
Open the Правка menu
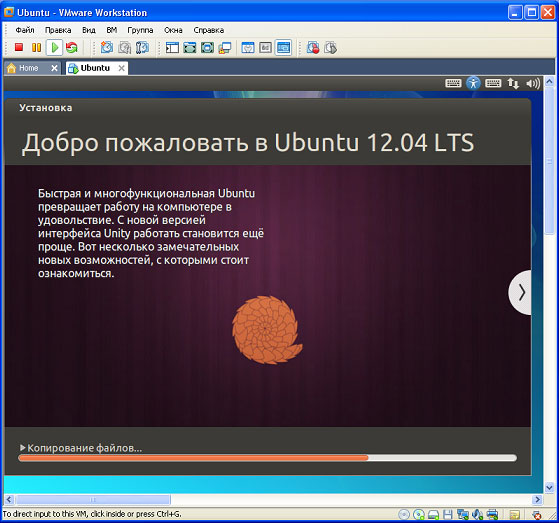pos(58,30)
